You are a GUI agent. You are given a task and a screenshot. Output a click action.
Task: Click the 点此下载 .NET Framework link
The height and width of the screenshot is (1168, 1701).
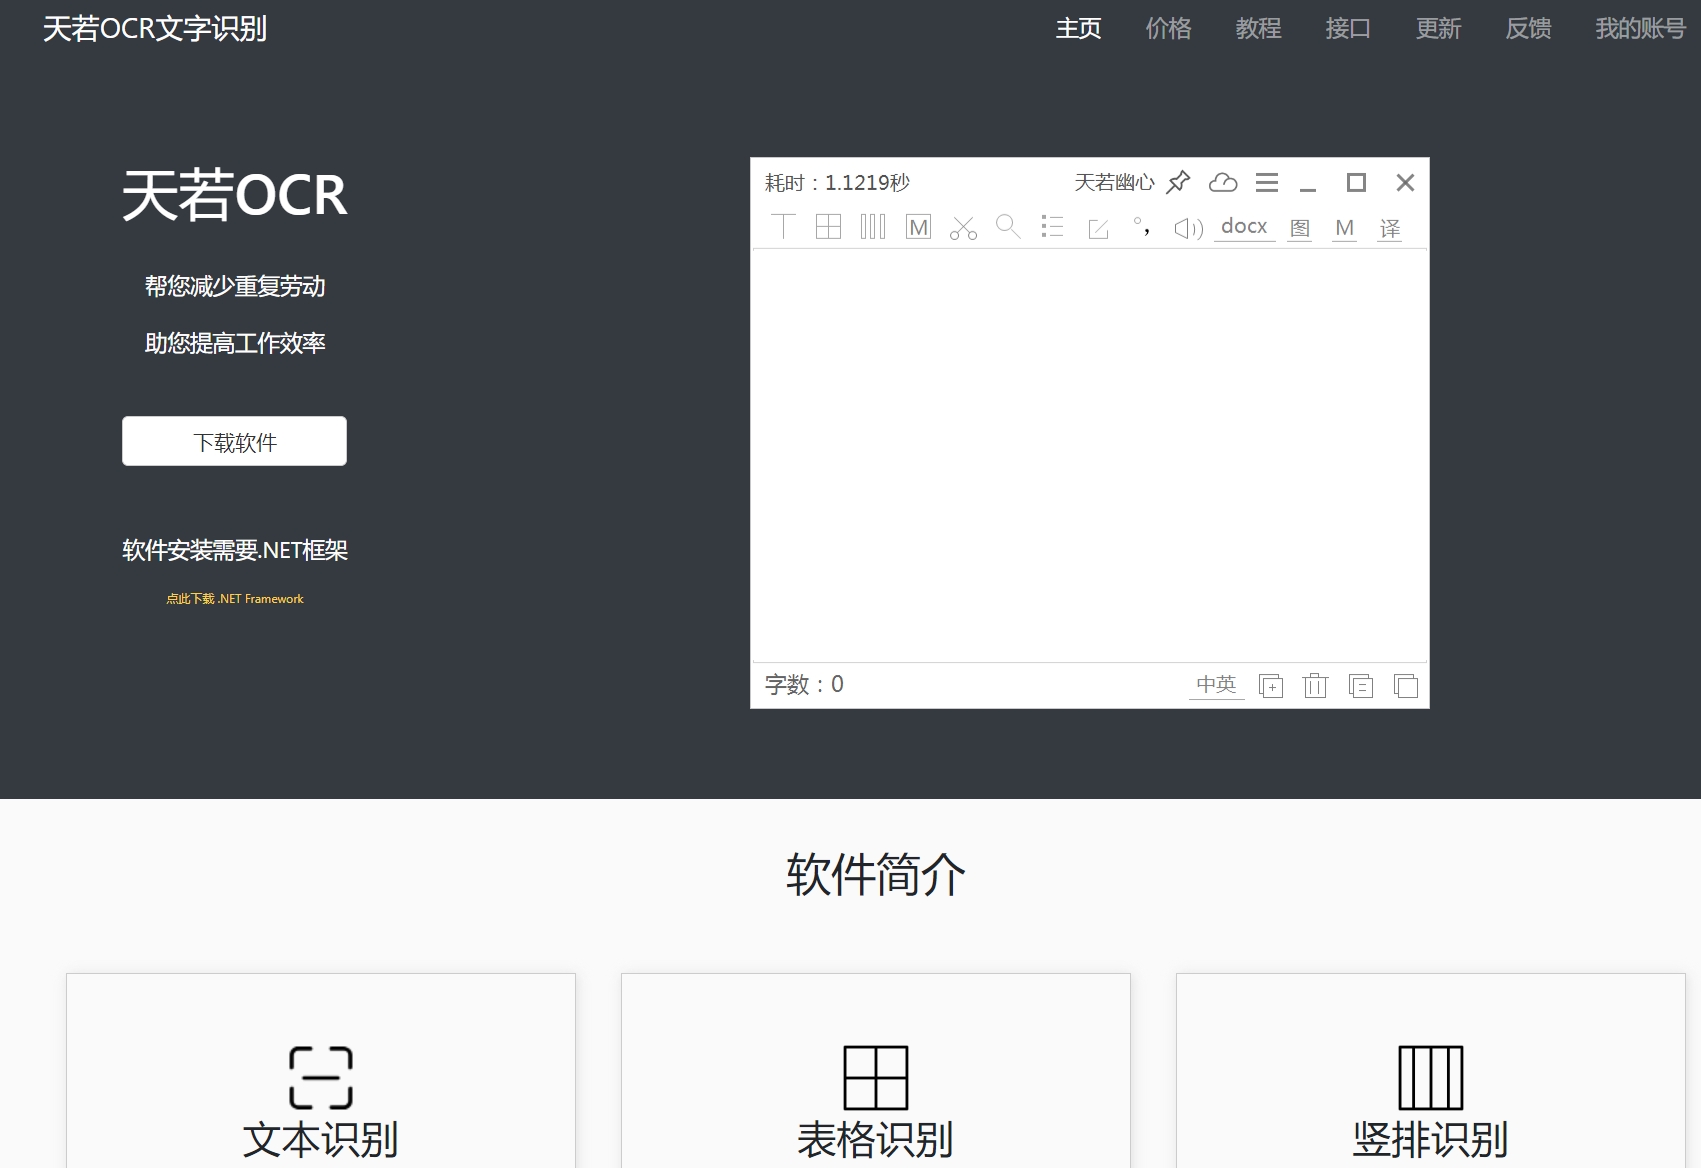235,599
